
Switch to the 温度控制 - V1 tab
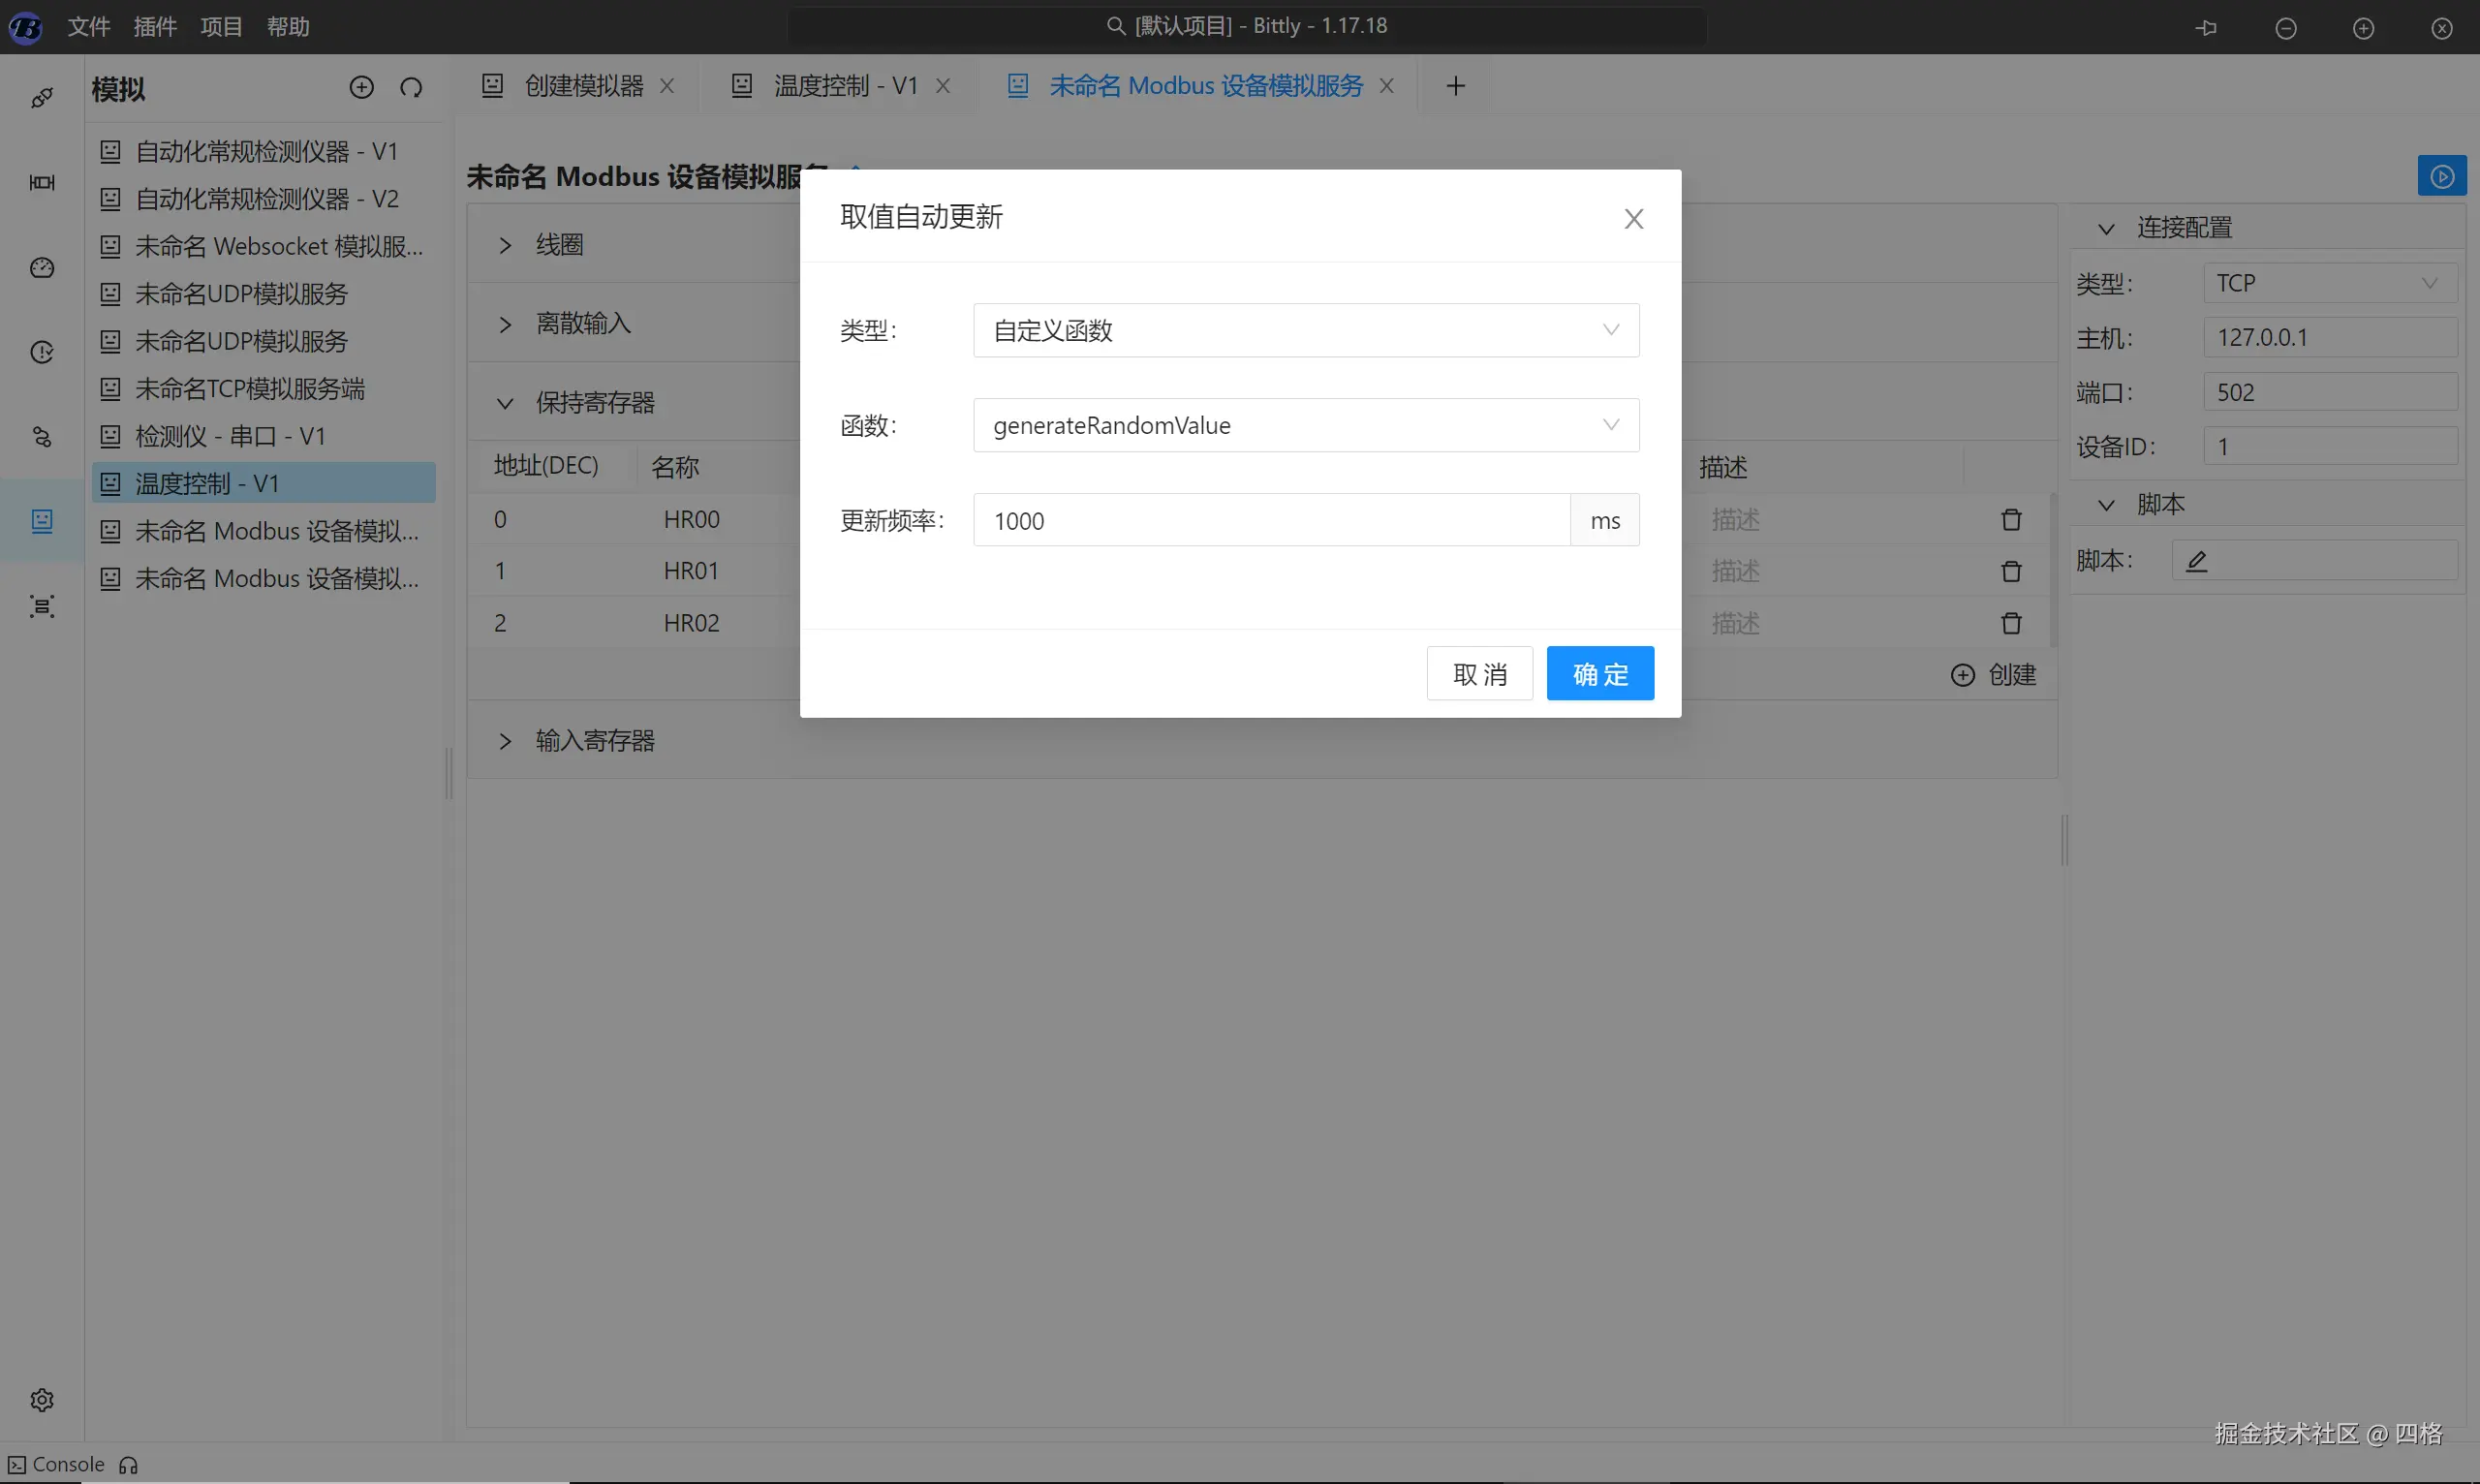point(844,86)
